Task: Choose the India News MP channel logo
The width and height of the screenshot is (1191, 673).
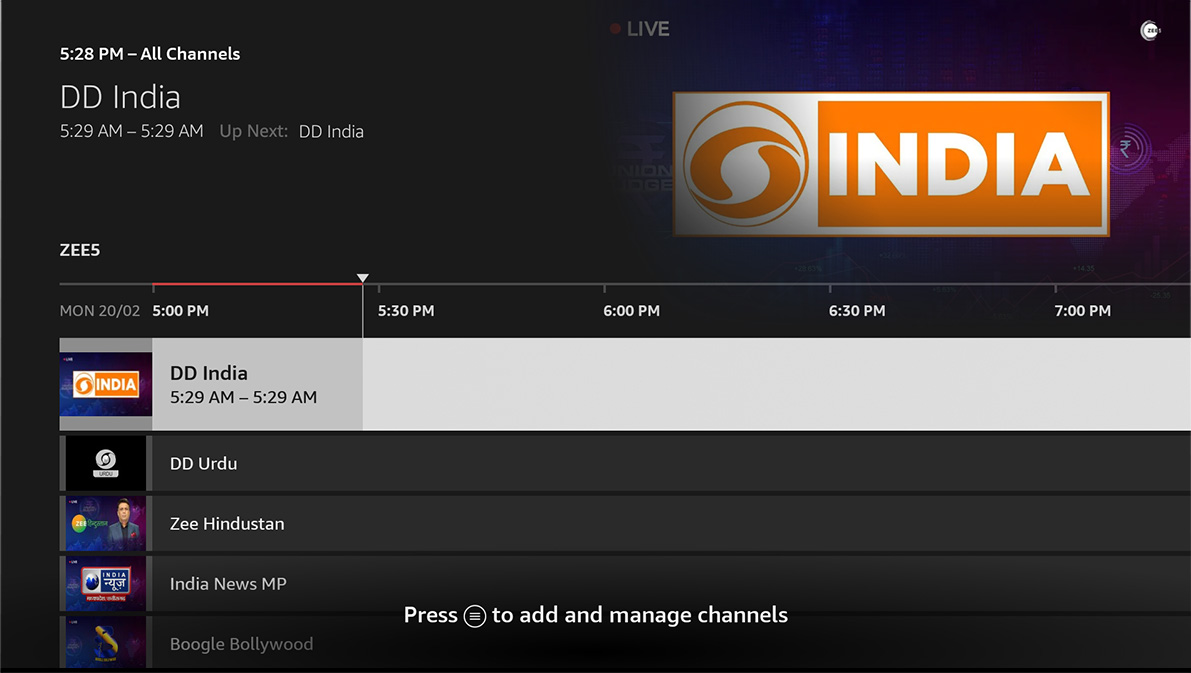Action: [x=105, y=583]
